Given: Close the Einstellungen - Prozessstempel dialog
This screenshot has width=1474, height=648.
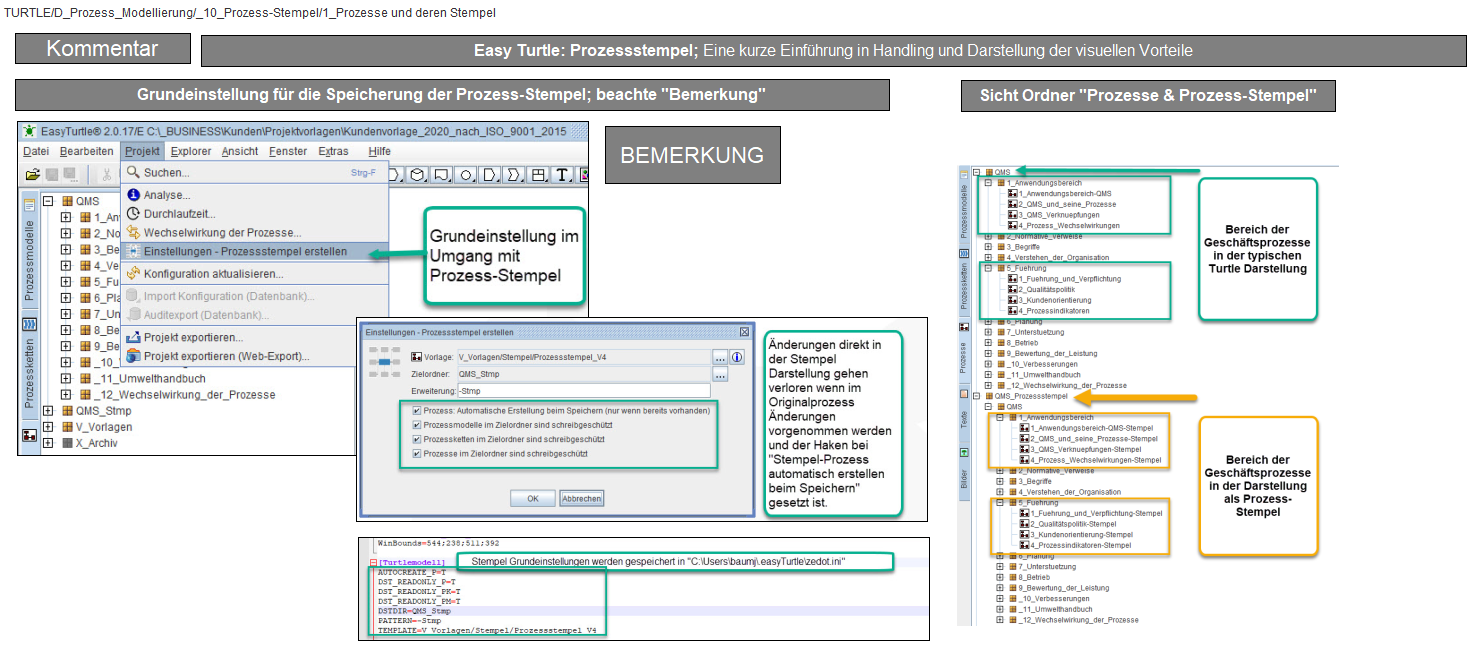Looking at the screenshot, I should pyautogui.click(x=743, y=331).
